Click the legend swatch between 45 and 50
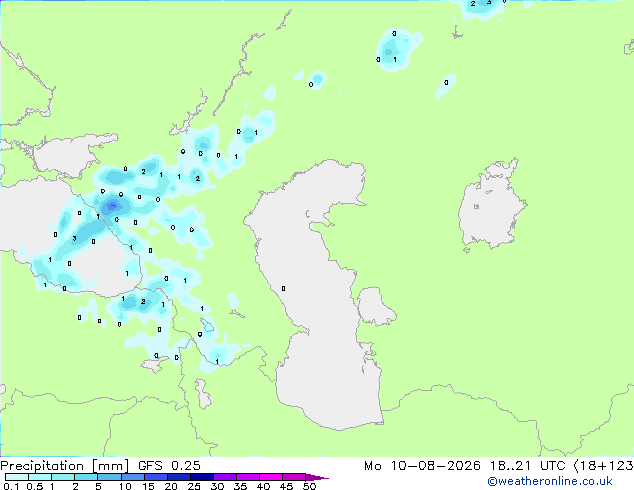 pos(294,477)
